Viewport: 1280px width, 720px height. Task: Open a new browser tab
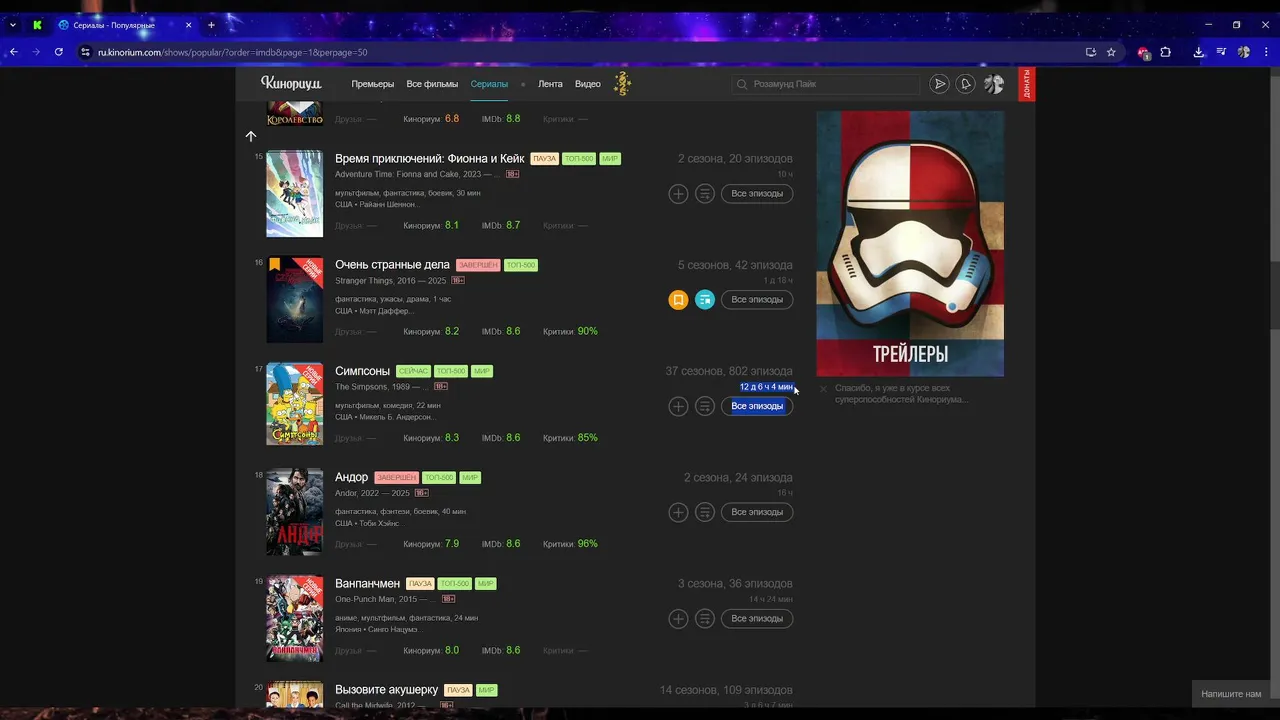[x=211, y=25]
